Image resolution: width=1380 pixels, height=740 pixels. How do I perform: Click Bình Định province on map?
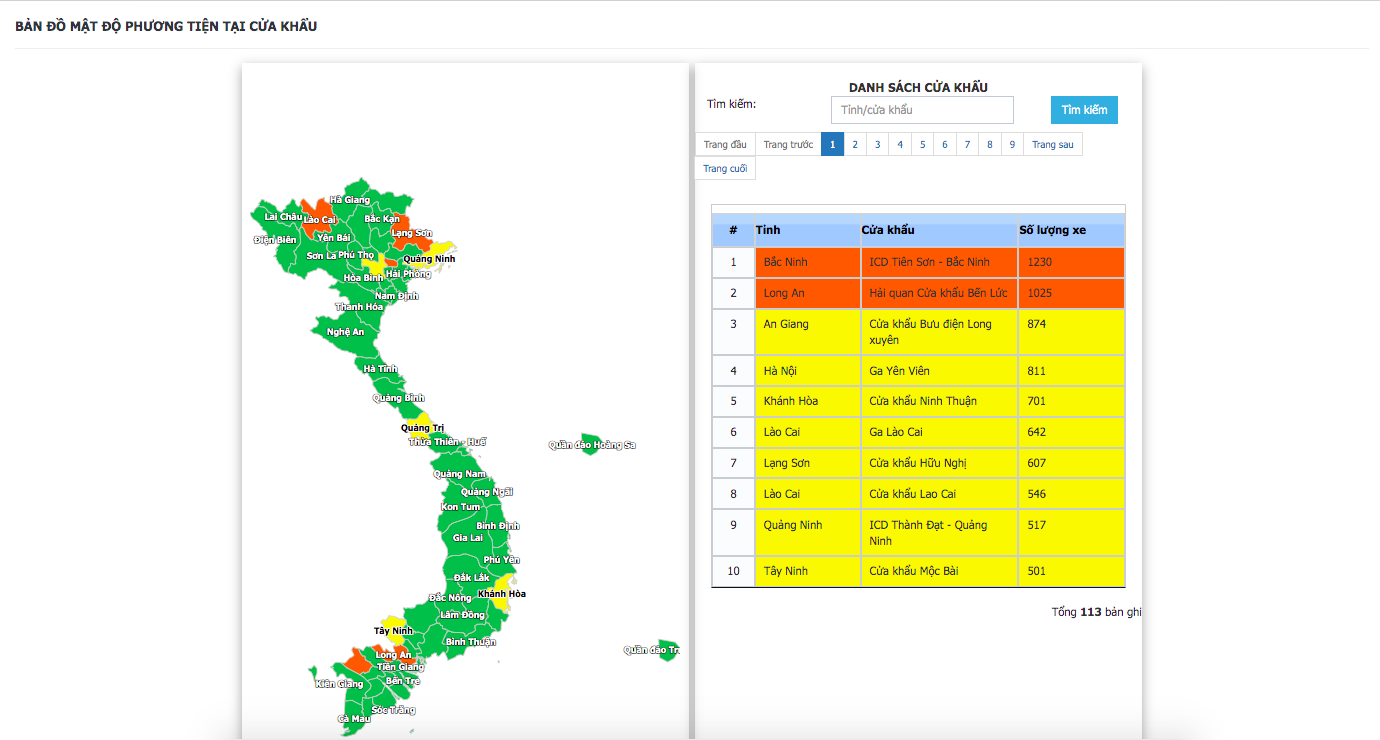(497, 525)
